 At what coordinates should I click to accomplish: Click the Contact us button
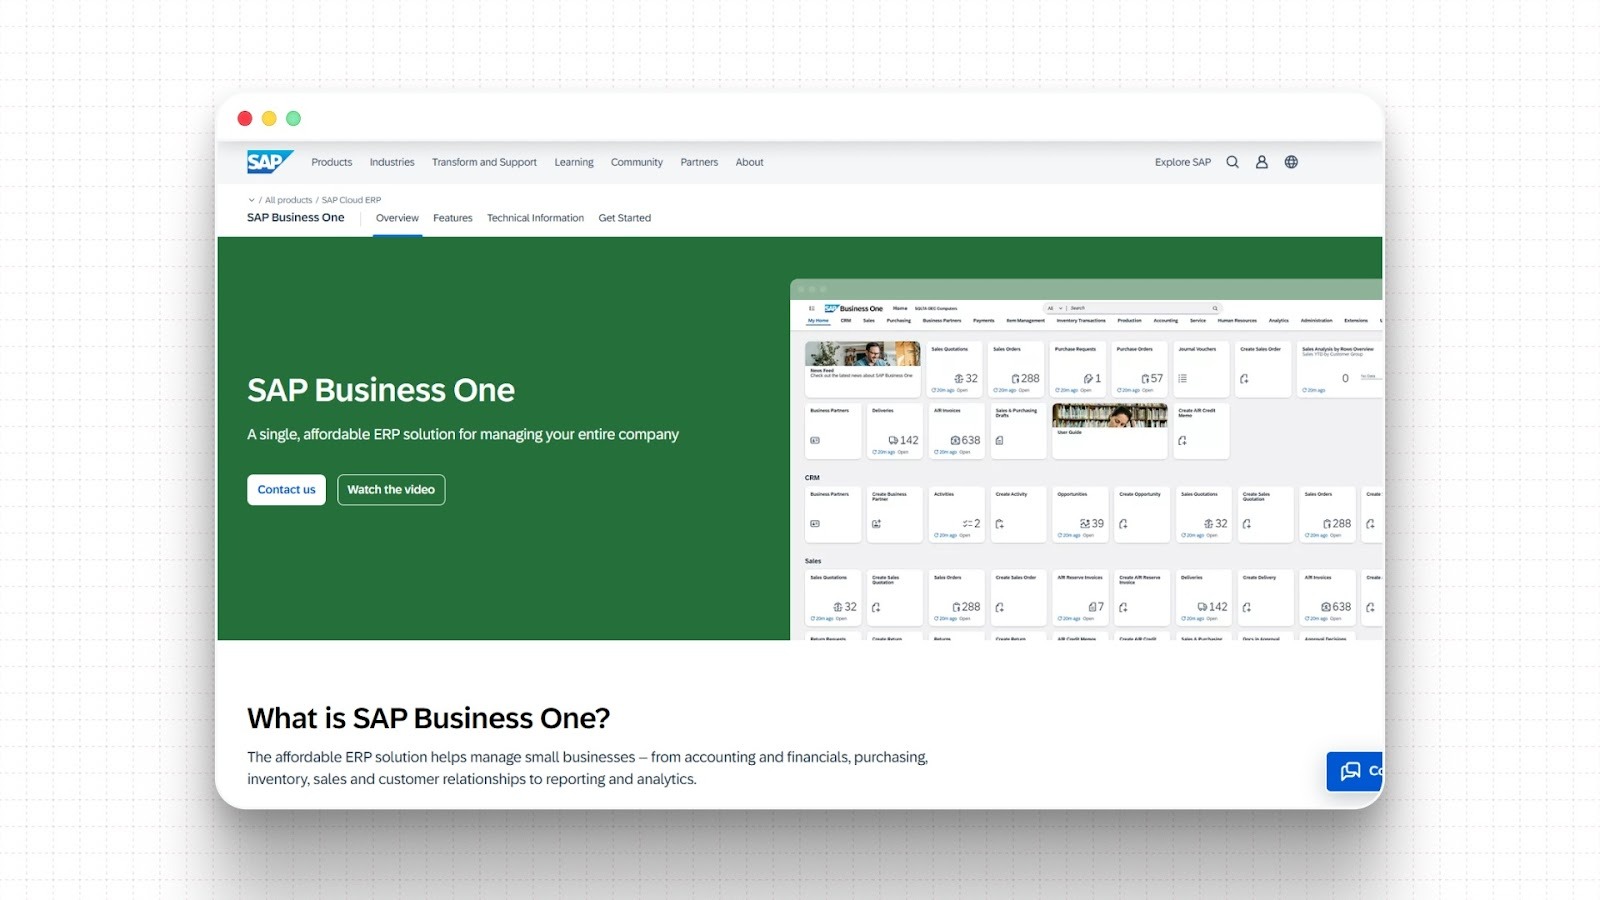coord(286,489)
